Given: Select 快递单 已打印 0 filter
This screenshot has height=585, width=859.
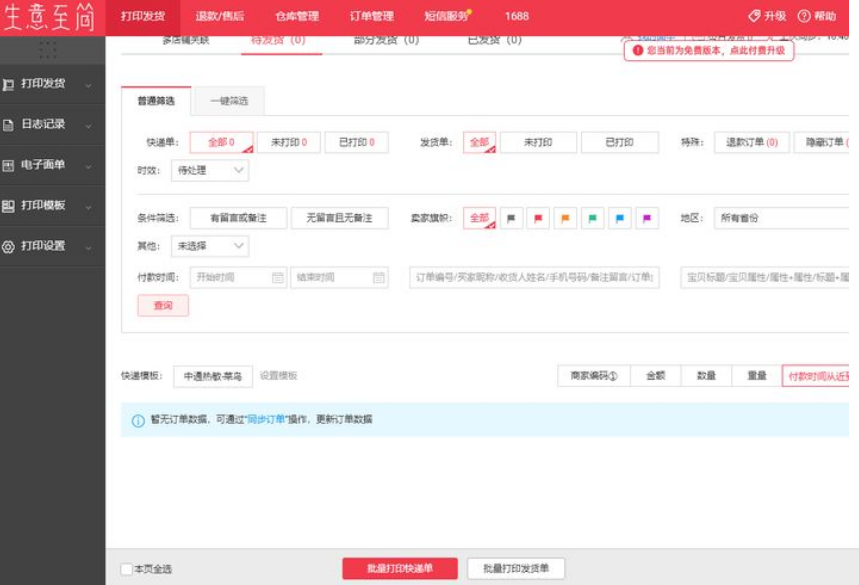Looking at the screenshot, I should point(357,142).
